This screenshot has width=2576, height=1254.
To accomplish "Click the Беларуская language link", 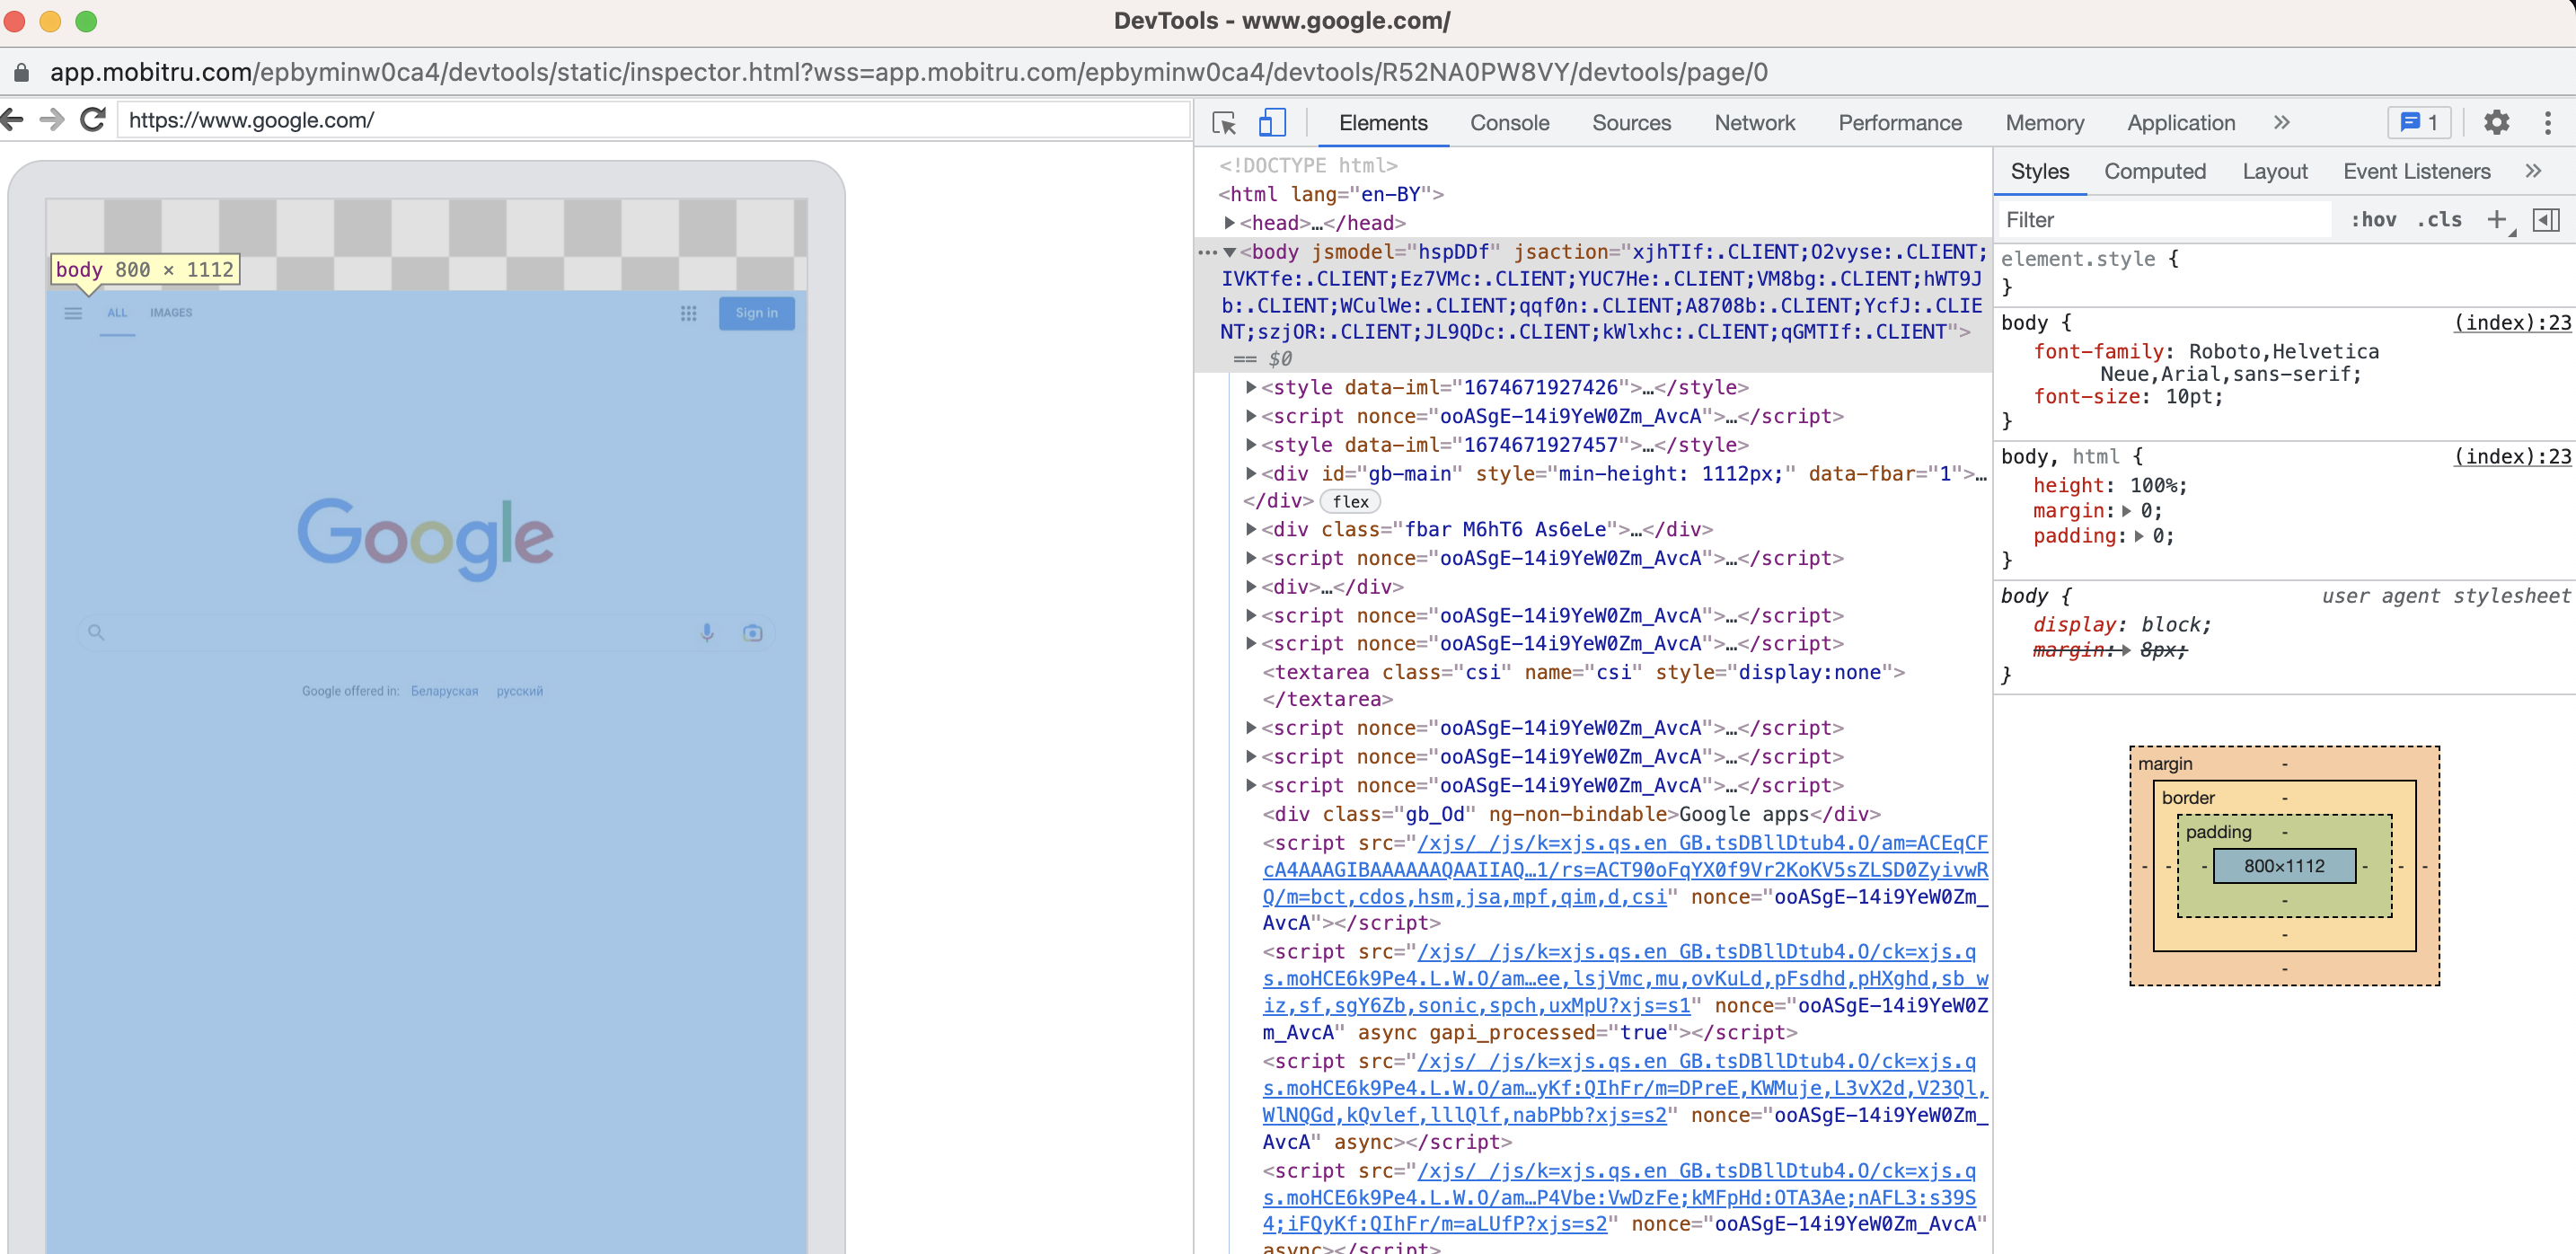I will click(x=444, y=691).
